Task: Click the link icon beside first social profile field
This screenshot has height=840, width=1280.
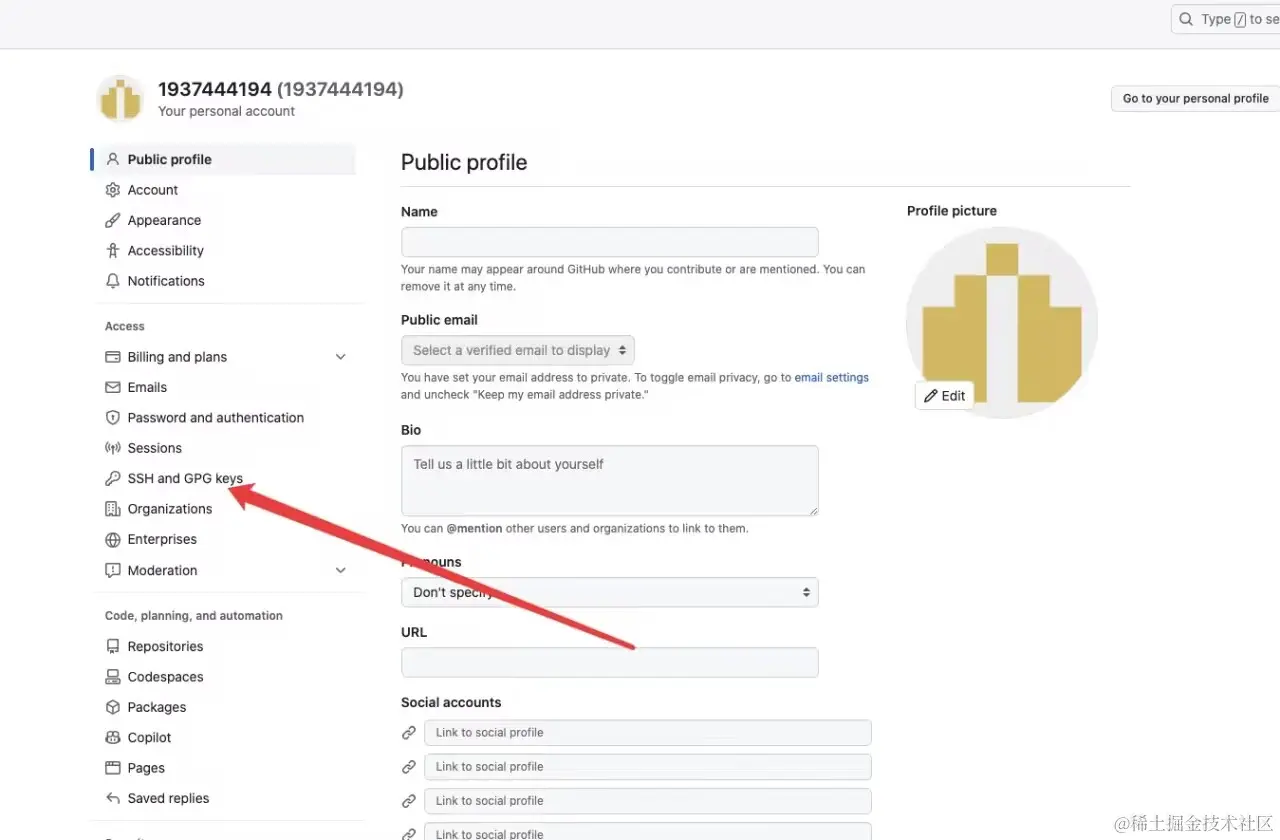Action: 409,732
